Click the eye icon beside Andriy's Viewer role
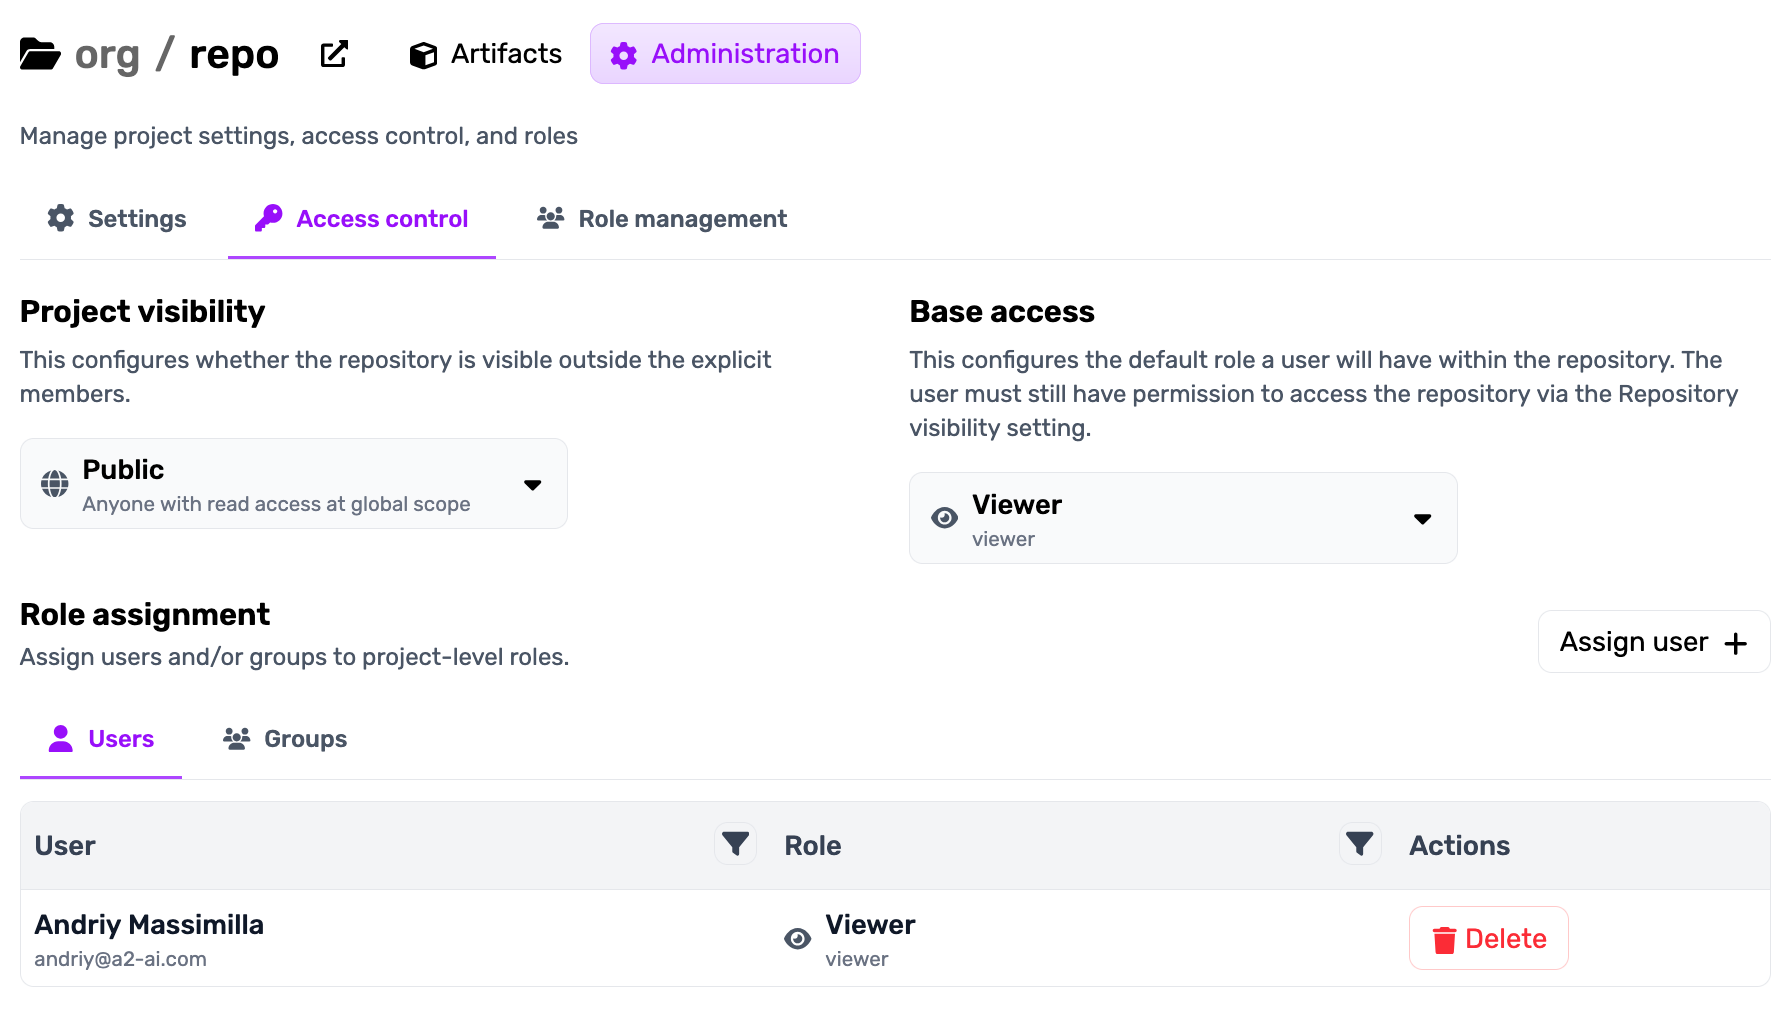This screenshot has width=1791, height=1011. [797, 938]
